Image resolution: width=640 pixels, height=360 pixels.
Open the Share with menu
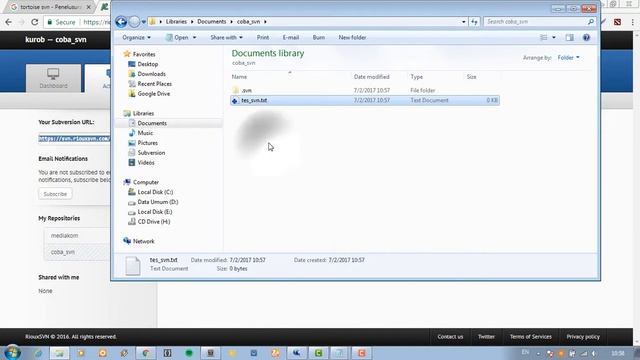227,38
